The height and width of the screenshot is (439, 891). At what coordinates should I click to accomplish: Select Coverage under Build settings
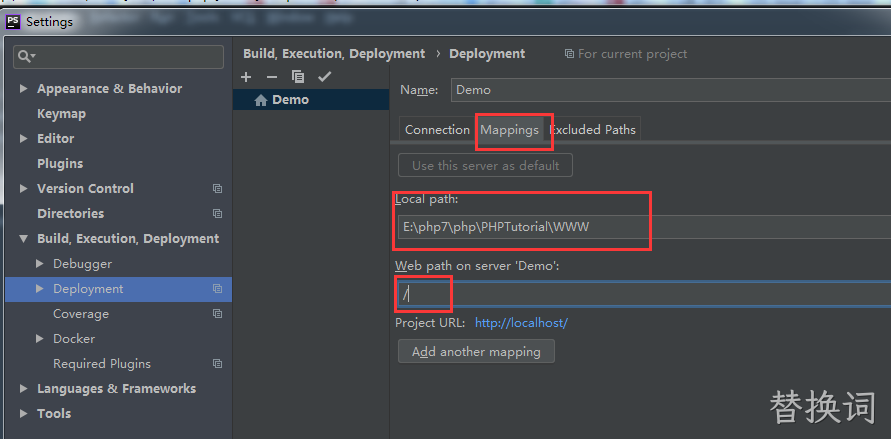[81, 313]
